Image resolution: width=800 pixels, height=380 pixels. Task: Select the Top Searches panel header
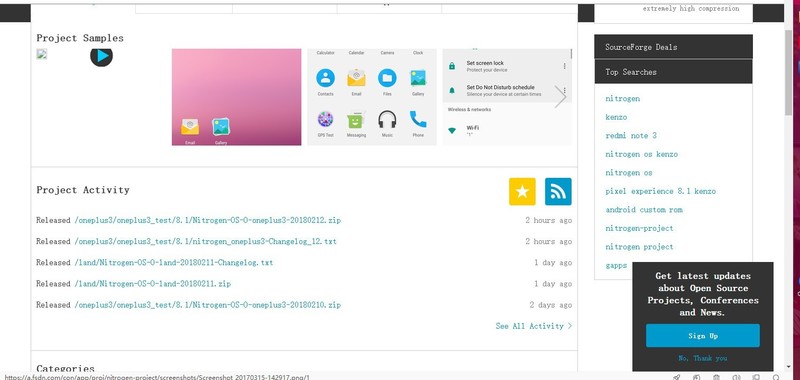(673, 72)
